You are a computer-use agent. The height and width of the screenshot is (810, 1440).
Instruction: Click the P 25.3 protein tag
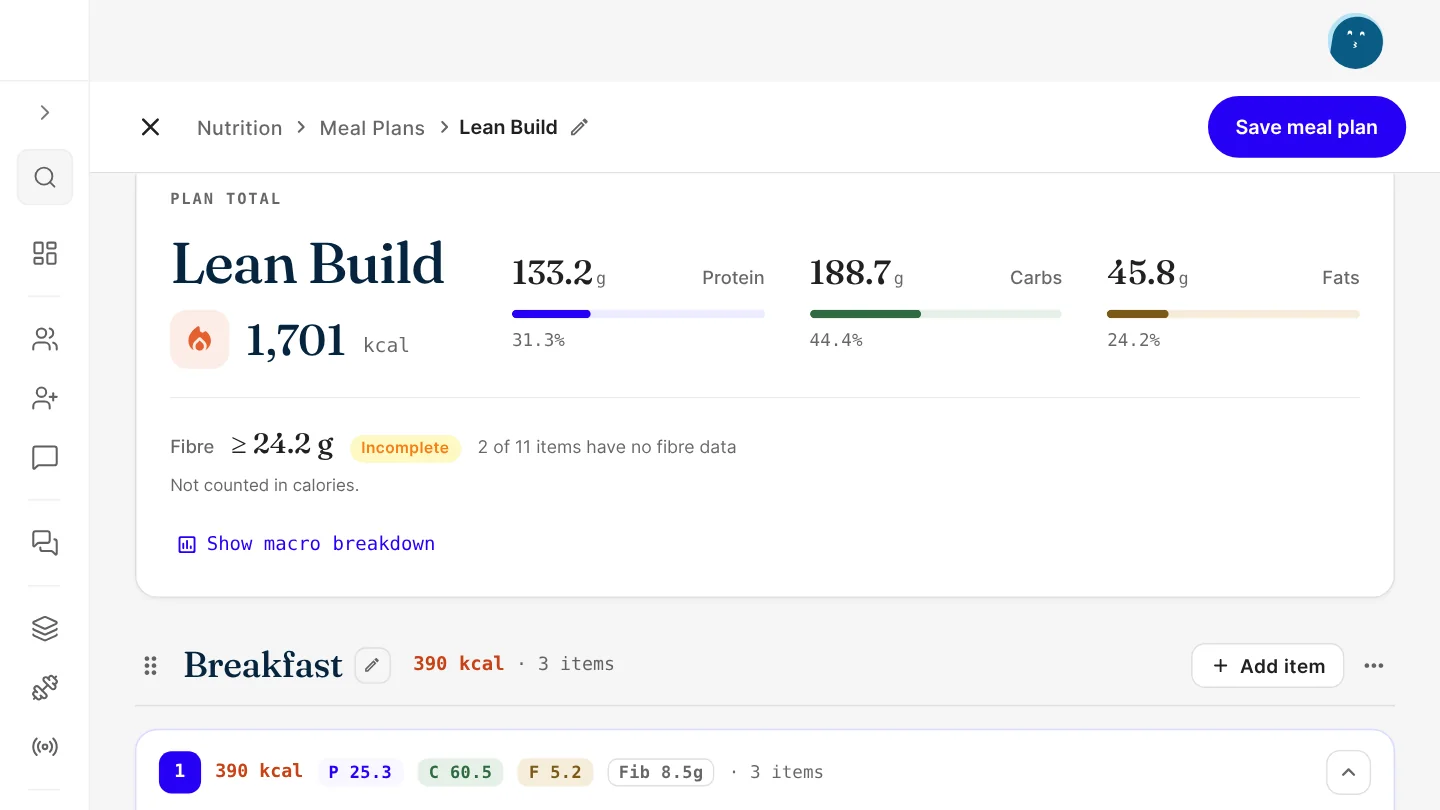[360, 772]
